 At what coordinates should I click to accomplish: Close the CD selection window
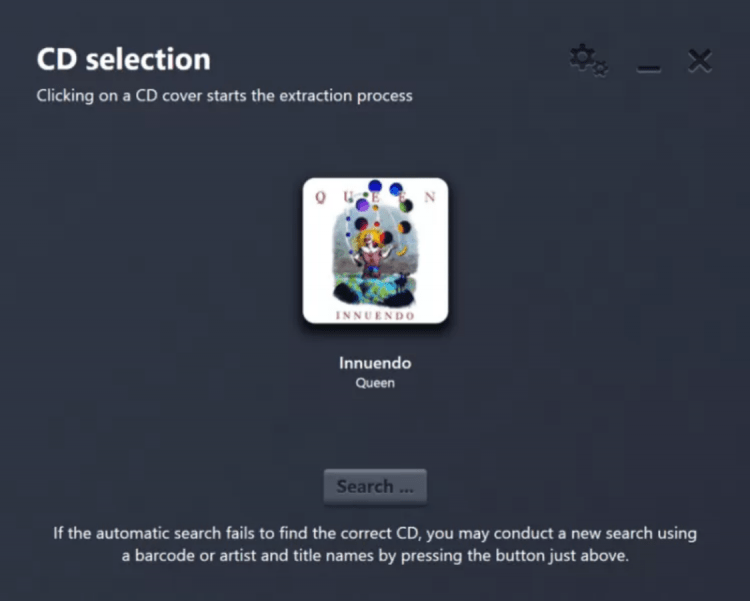pos(700,61)
